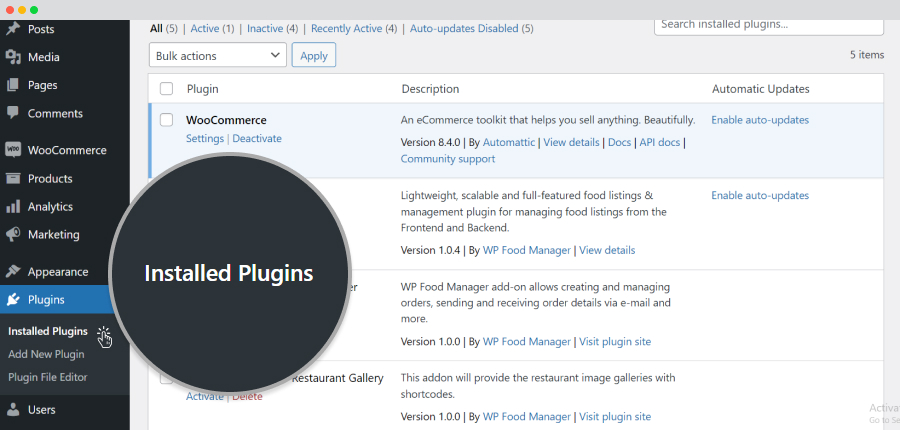900x430 pixels.
Task: Open WooCommerce sidebar menu item
Action: coord(65,150)
